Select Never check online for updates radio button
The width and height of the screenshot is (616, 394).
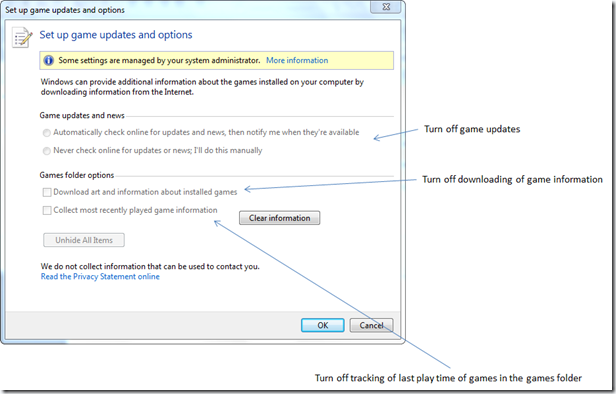pyautogui.click(x=47, y=151)
